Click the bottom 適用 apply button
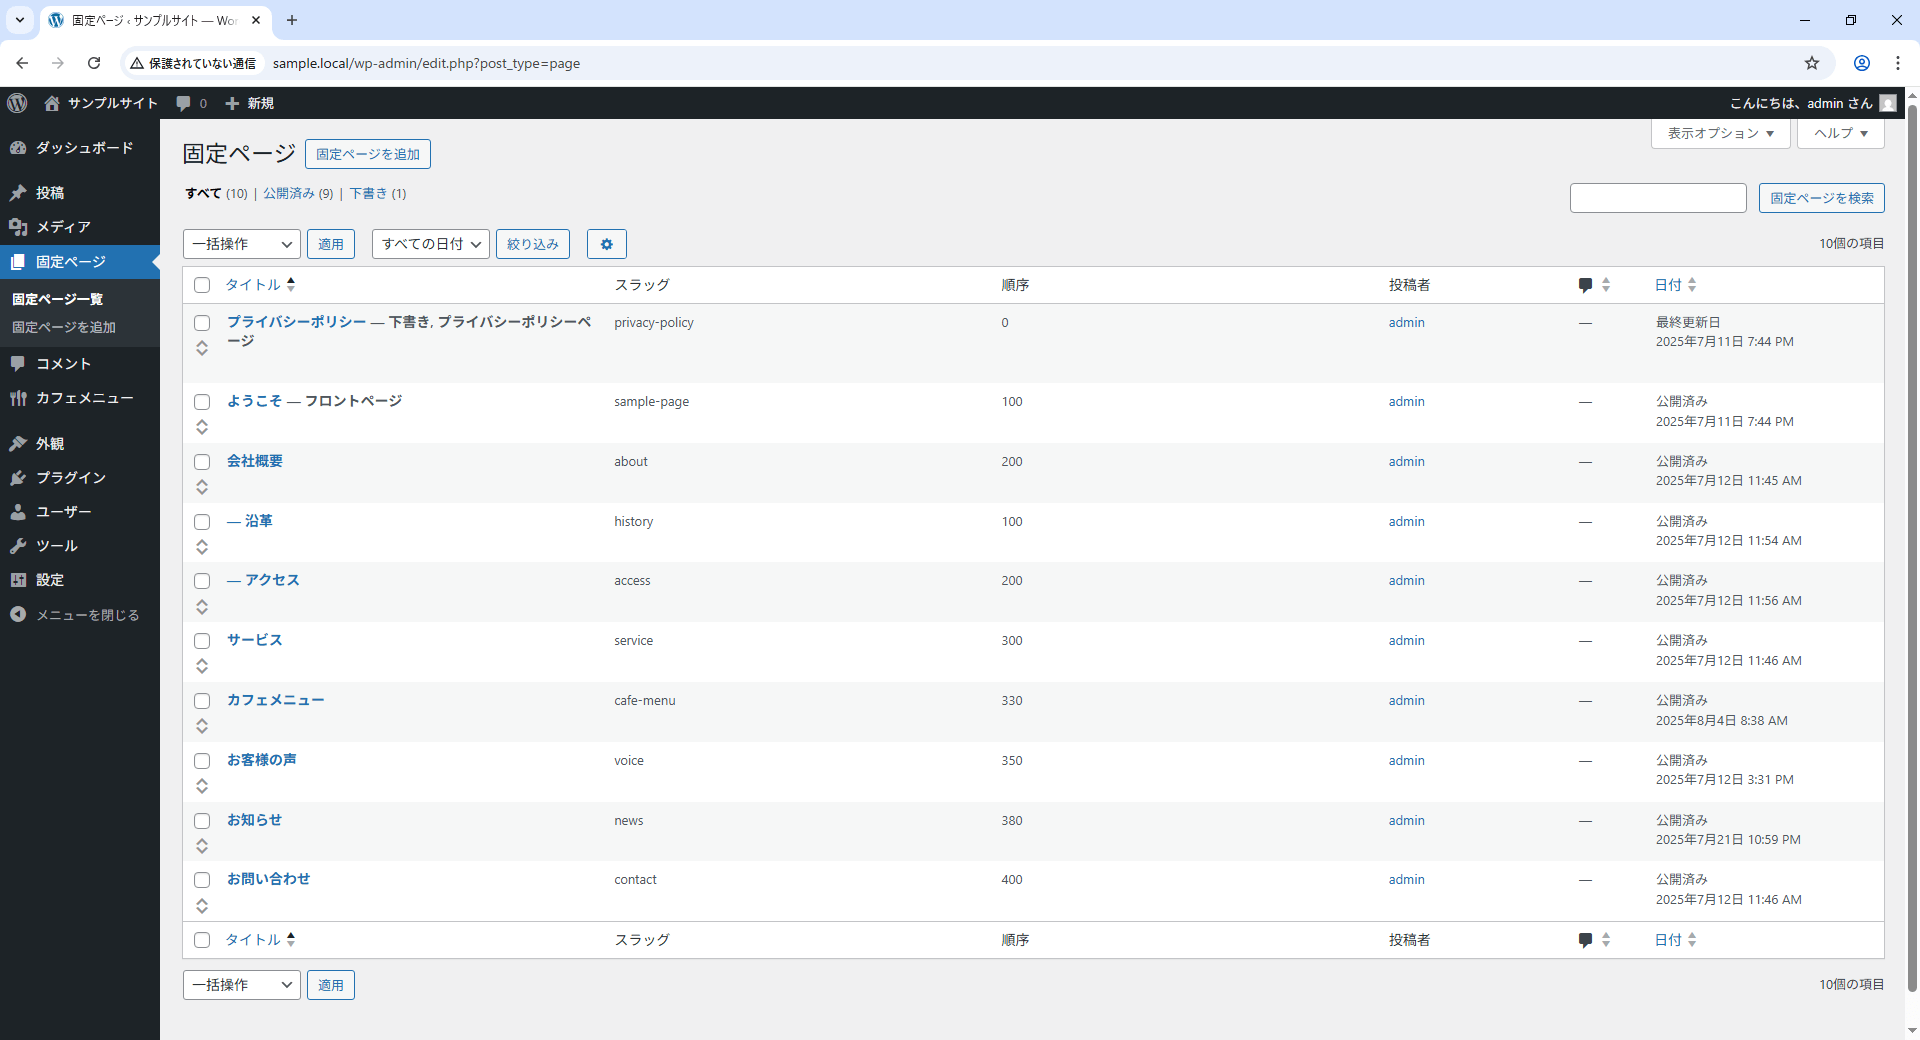The width and height of the screenshot is (1920, 1040). [331, 985]
